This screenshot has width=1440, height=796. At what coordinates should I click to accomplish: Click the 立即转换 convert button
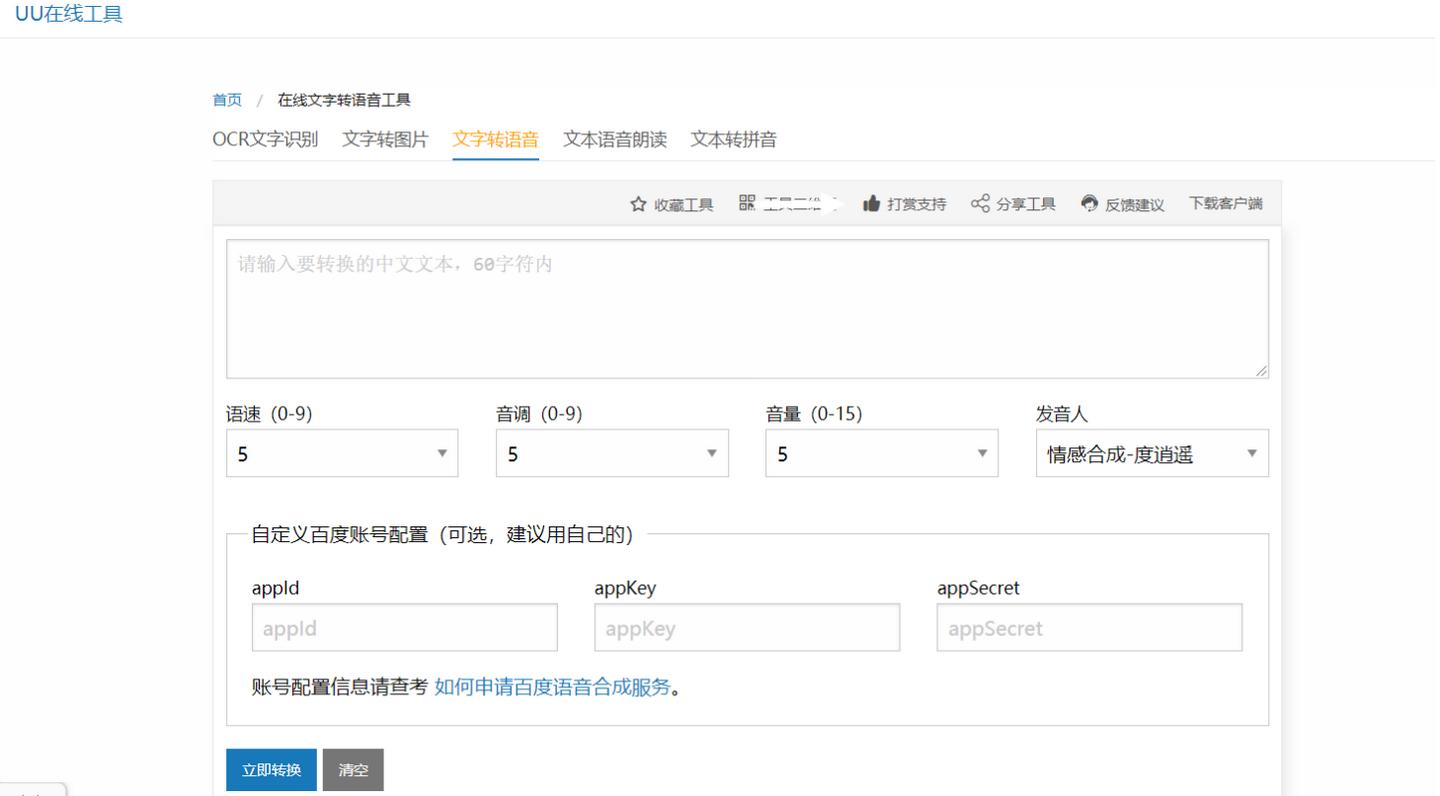point(270,770)
